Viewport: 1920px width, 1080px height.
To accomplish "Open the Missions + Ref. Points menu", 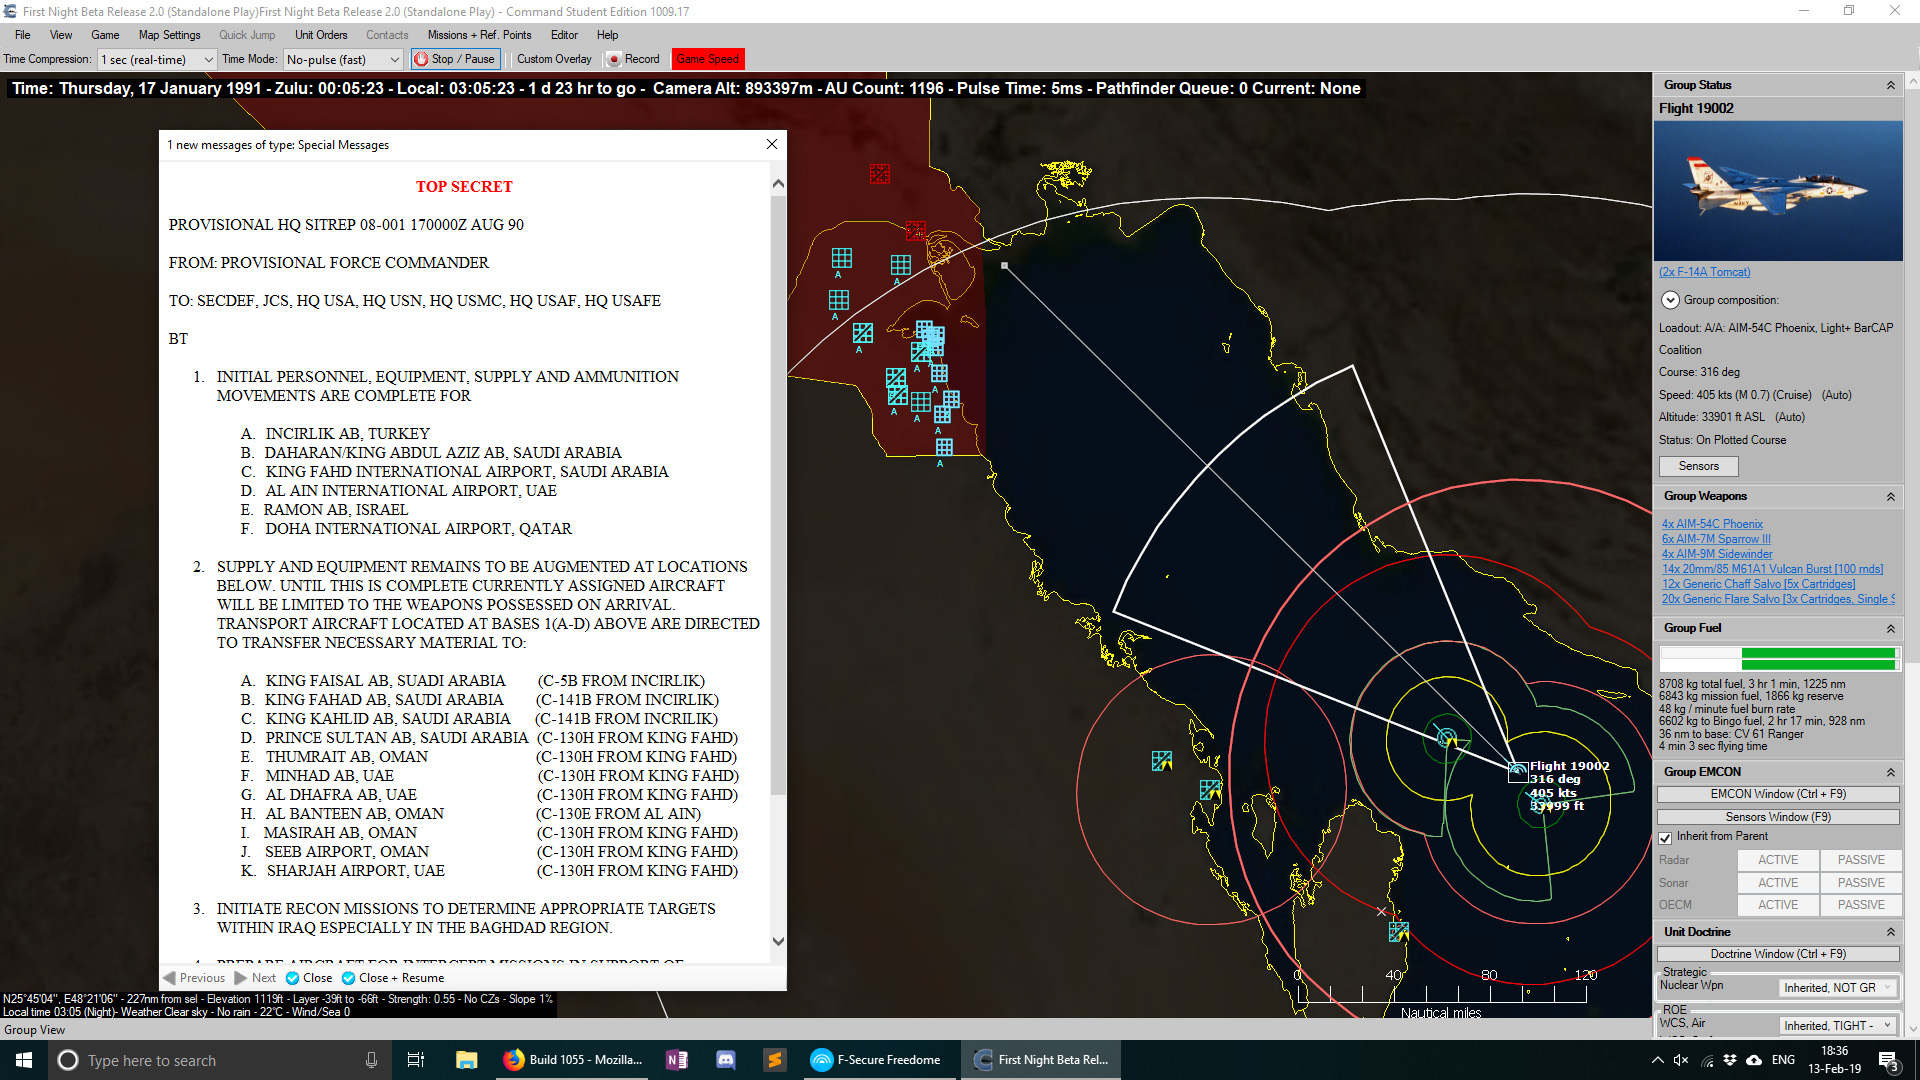I will (x=480, y=35).
